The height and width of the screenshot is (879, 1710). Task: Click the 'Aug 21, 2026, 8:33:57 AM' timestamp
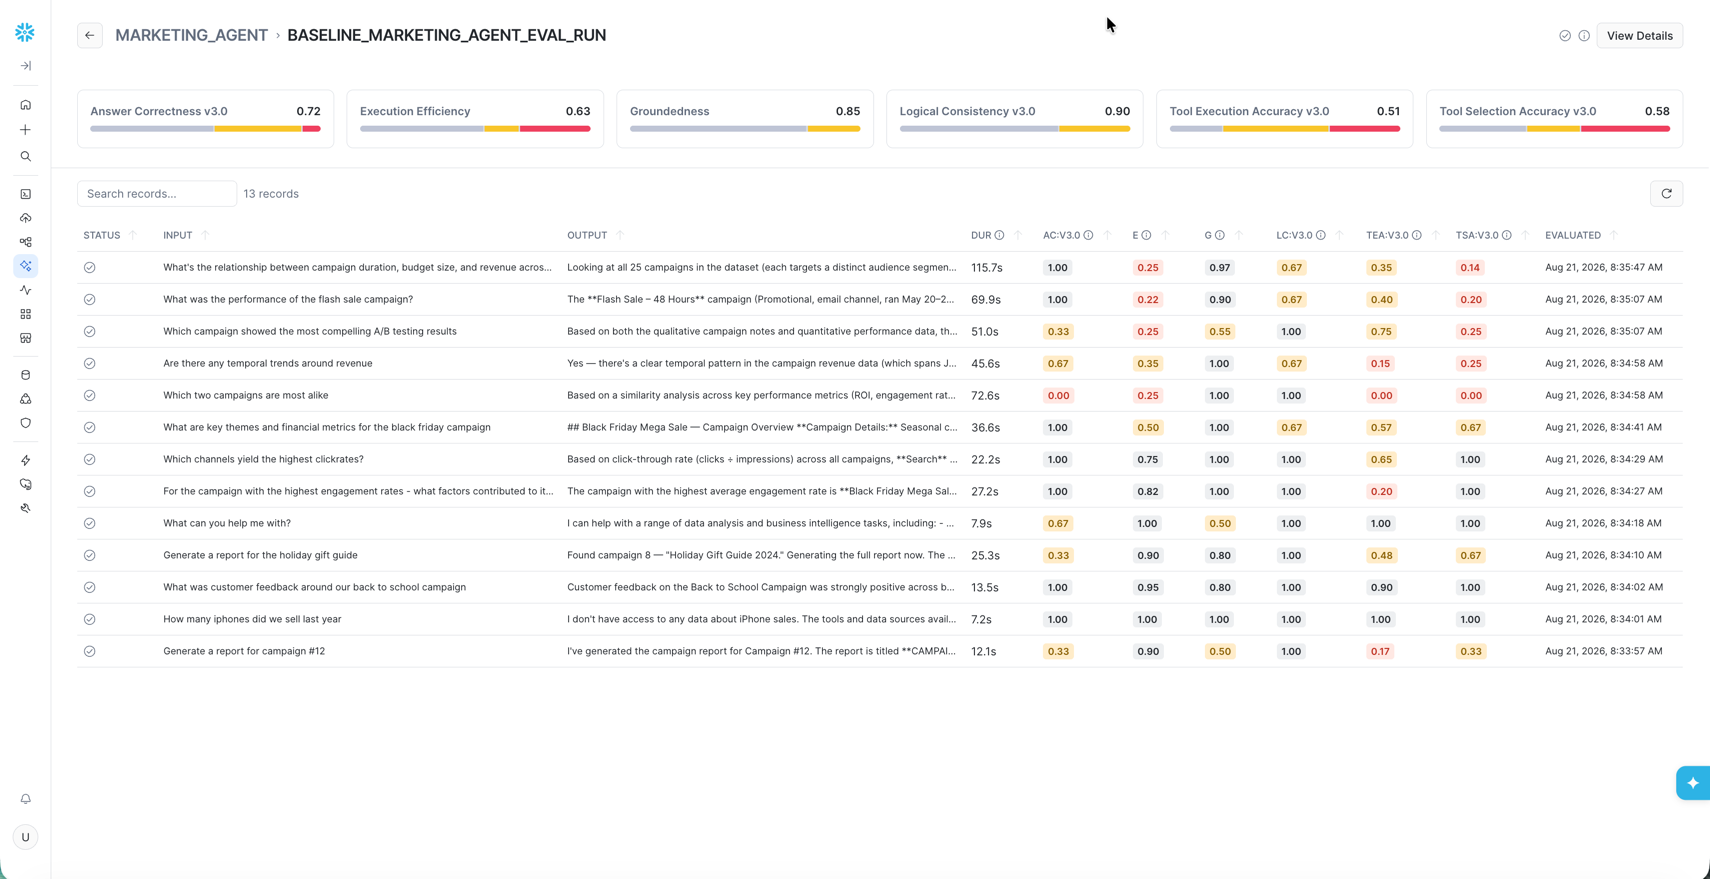coord(1603,652)
